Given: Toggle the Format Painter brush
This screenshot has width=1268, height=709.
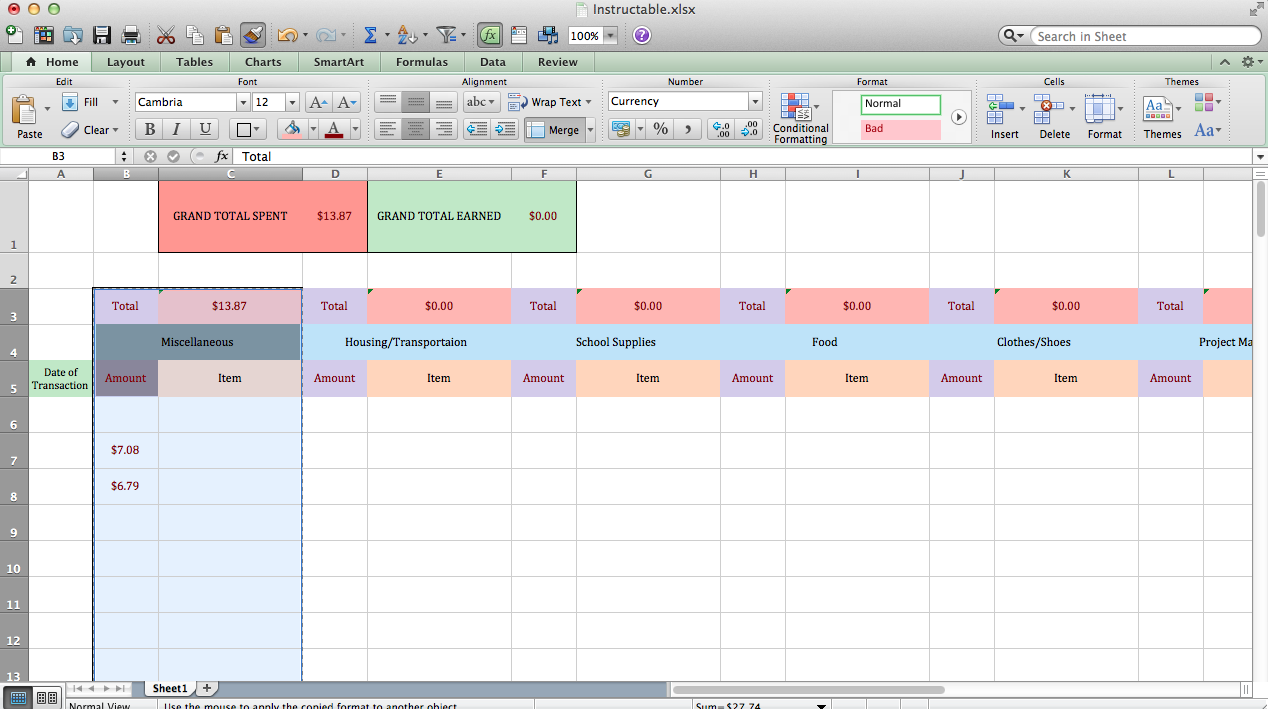Looking at the screenshot, I should click(x=253, y=35).
